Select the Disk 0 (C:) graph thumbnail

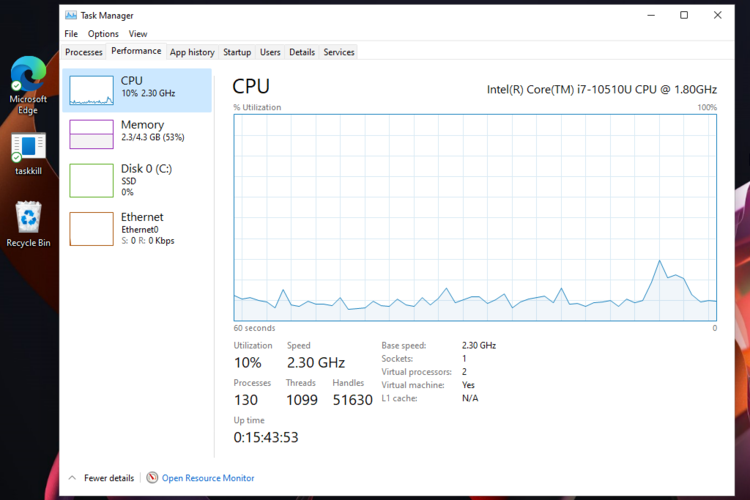(91, 180)
